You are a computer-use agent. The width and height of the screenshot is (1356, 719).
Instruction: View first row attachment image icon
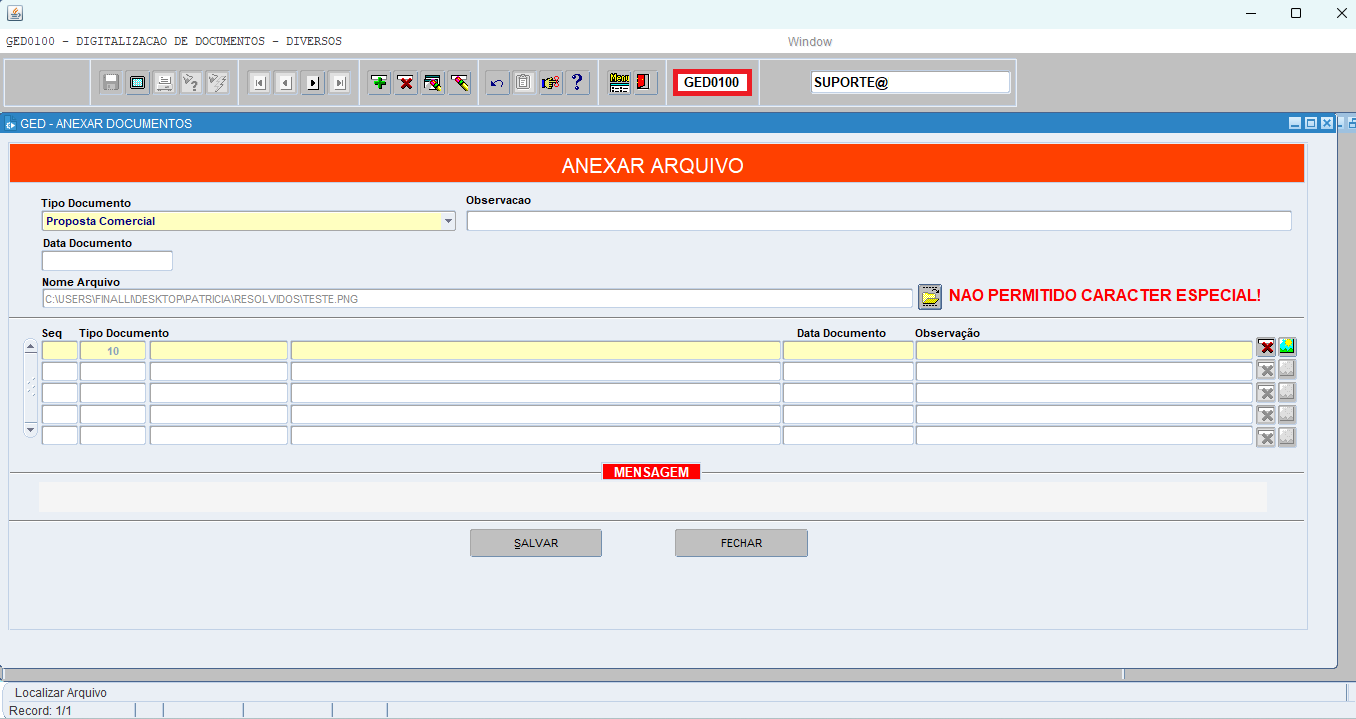(1287, 347)
